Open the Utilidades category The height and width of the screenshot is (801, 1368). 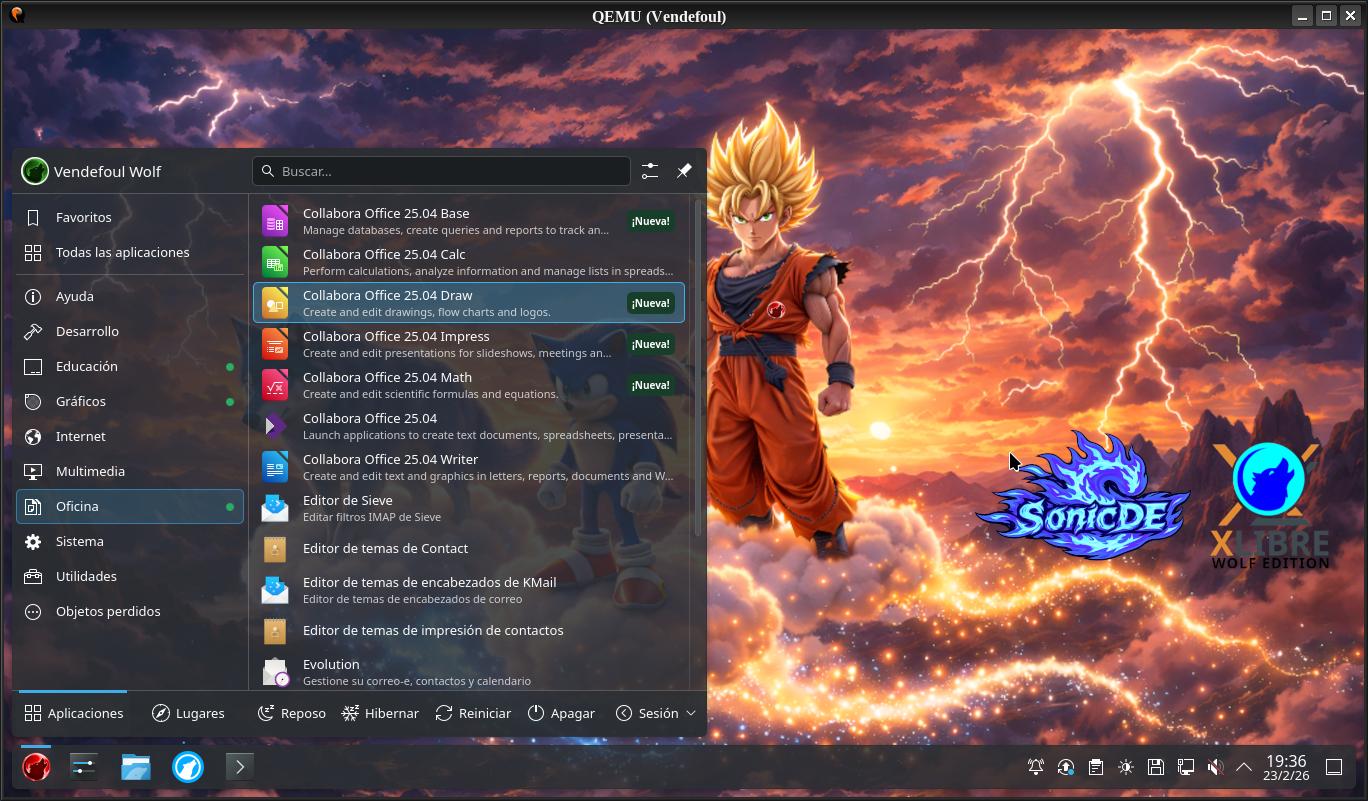click(130, 576)
